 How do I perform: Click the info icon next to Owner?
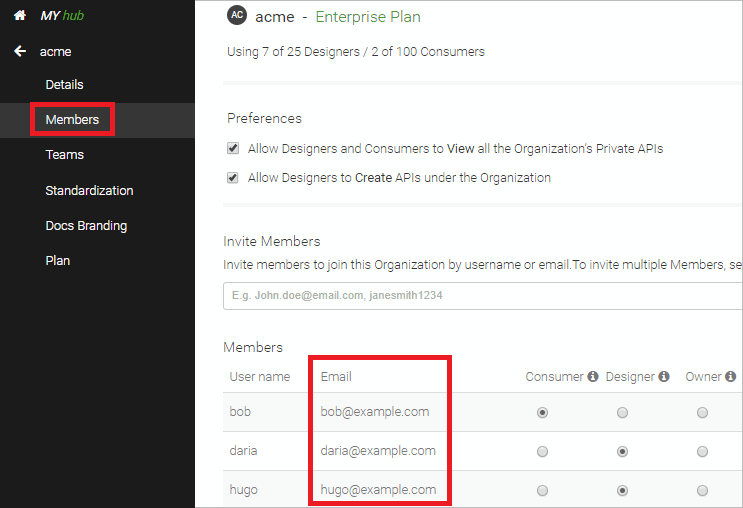click(x=730, y=377)
